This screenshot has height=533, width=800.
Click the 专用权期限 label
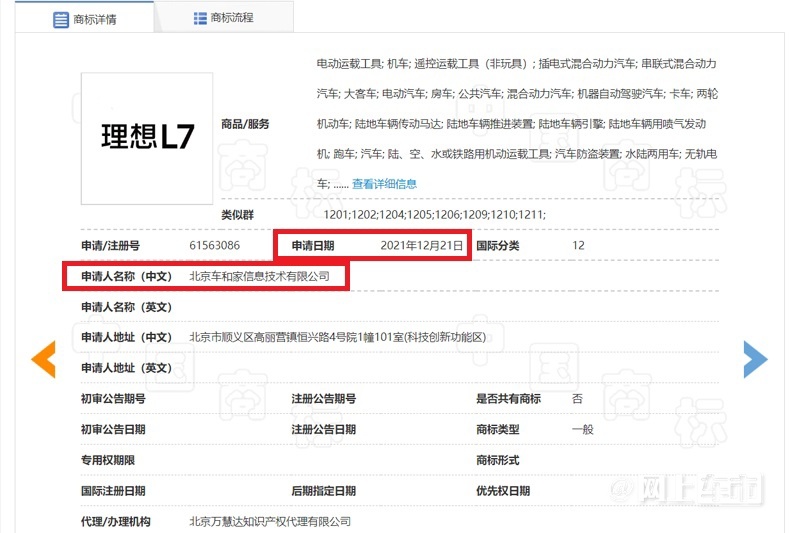click(108, 460)
